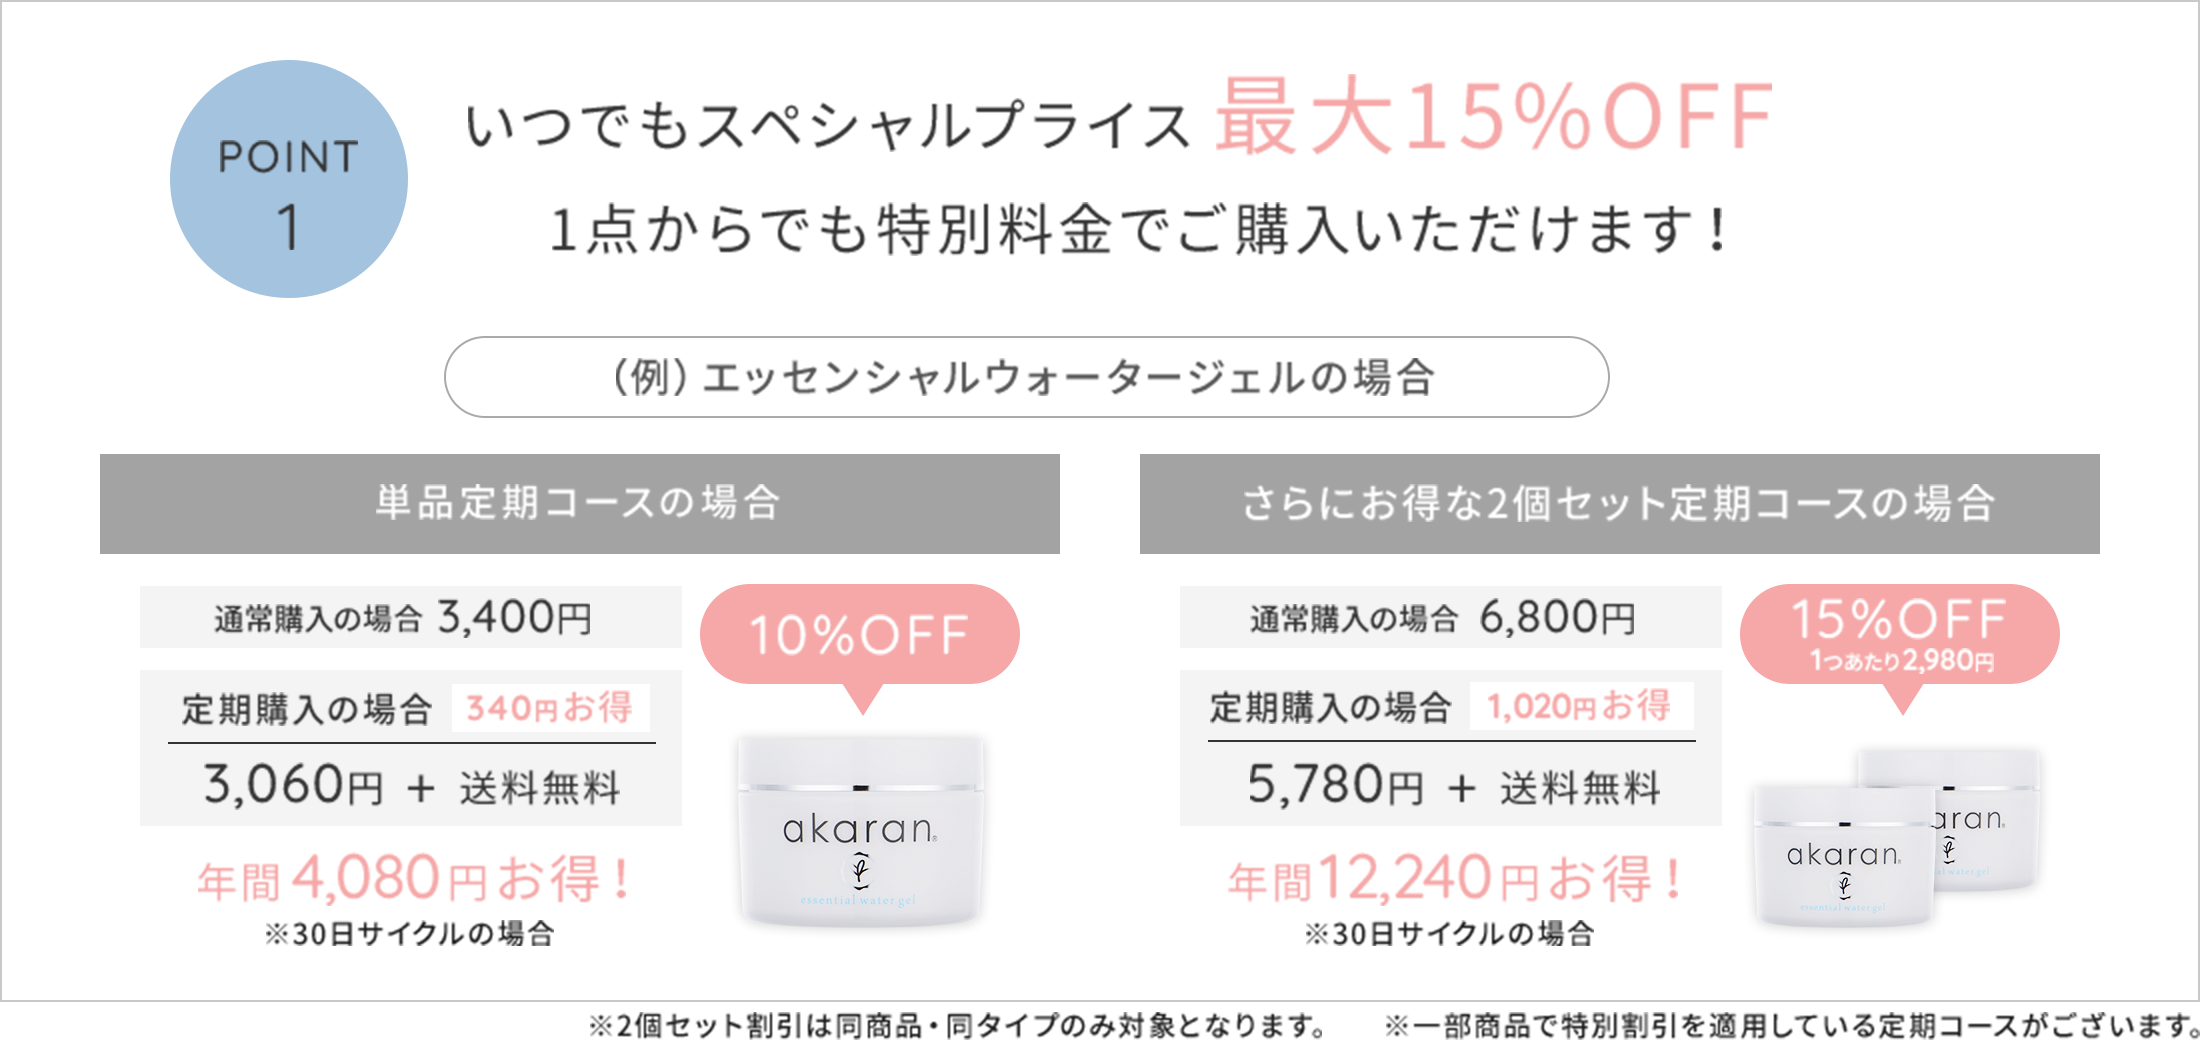Click the 単品定期コースの場合 gray header

[x=579, y=503]
